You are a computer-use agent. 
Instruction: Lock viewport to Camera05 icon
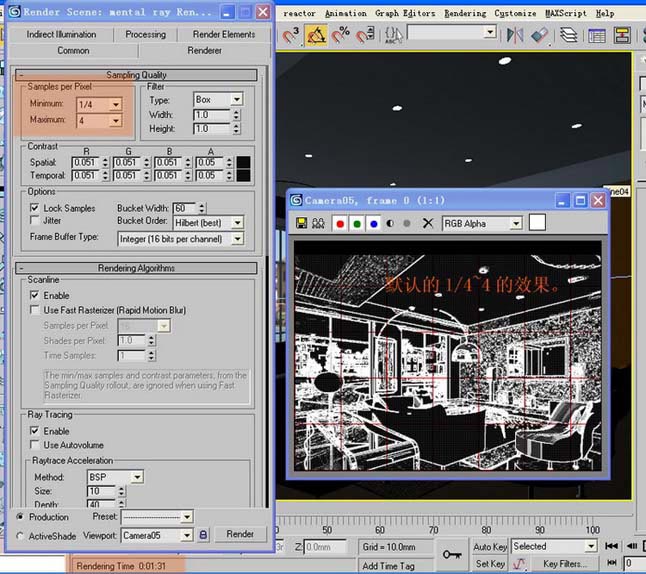pos(203,535)
